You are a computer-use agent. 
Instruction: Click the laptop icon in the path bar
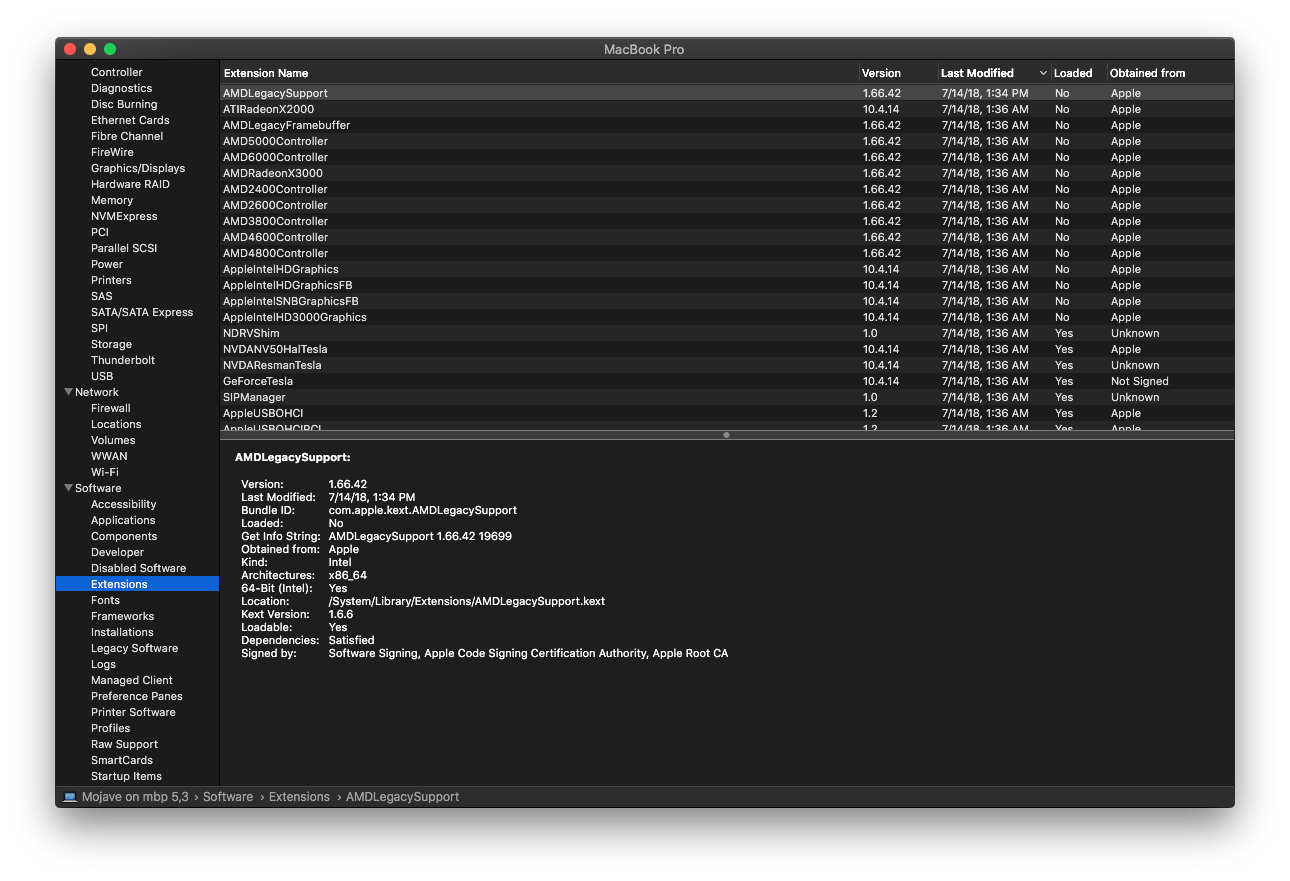70,797
